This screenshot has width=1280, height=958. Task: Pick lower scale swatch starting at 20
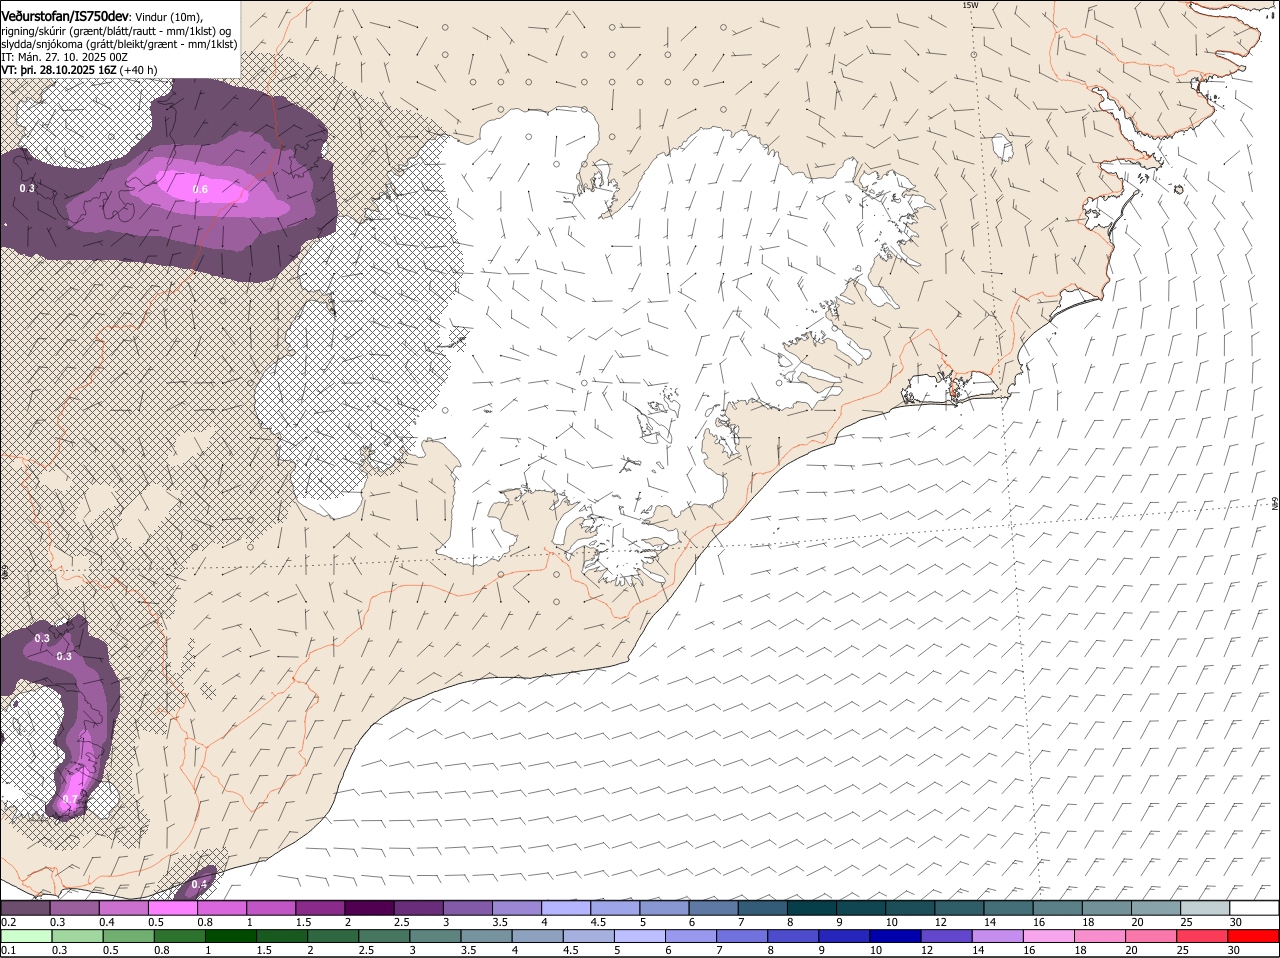(x=1152, y=937)
